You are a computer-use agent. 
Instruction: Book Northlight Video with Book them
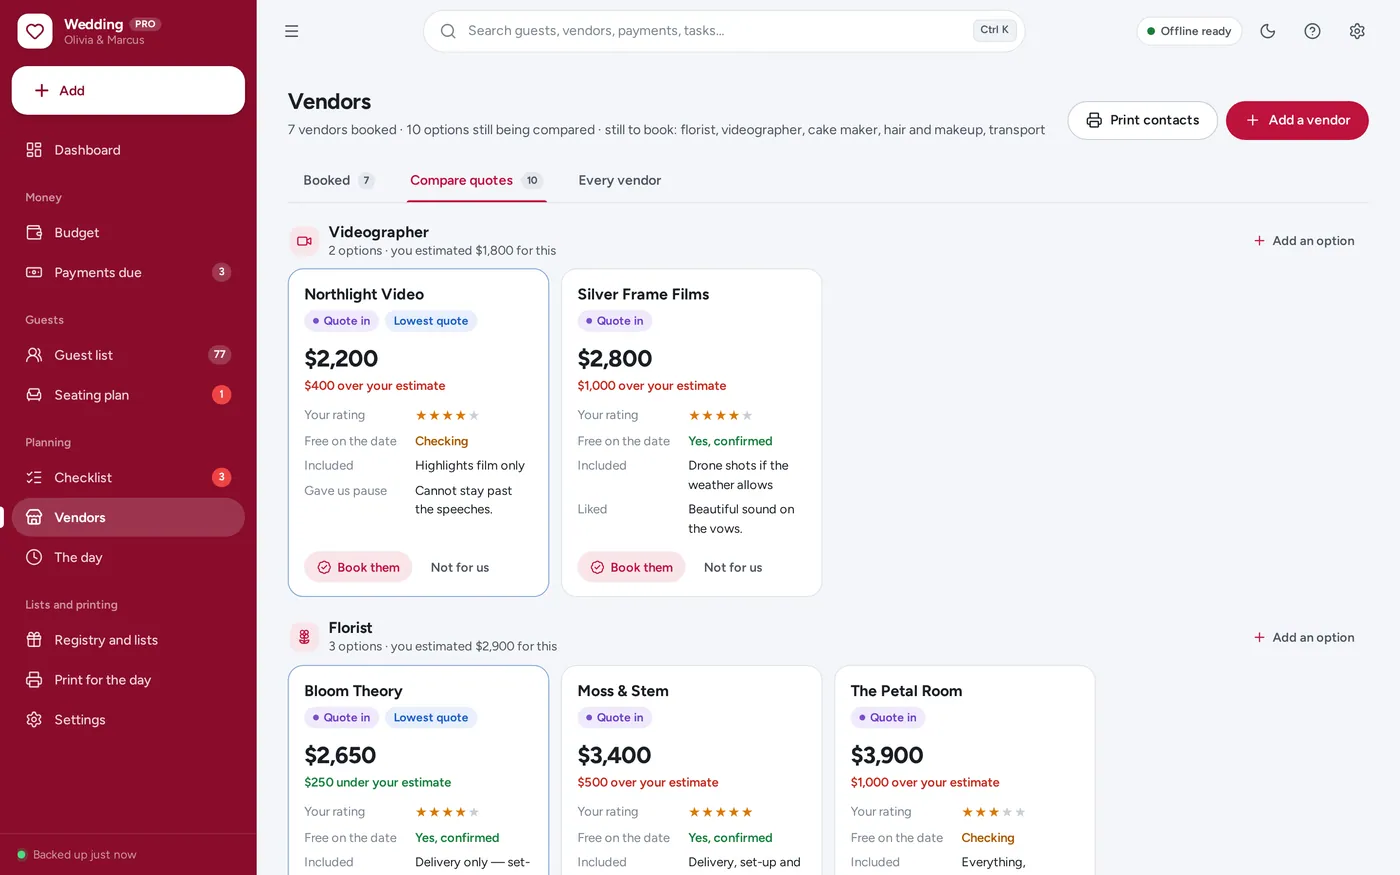click(358, 567)
